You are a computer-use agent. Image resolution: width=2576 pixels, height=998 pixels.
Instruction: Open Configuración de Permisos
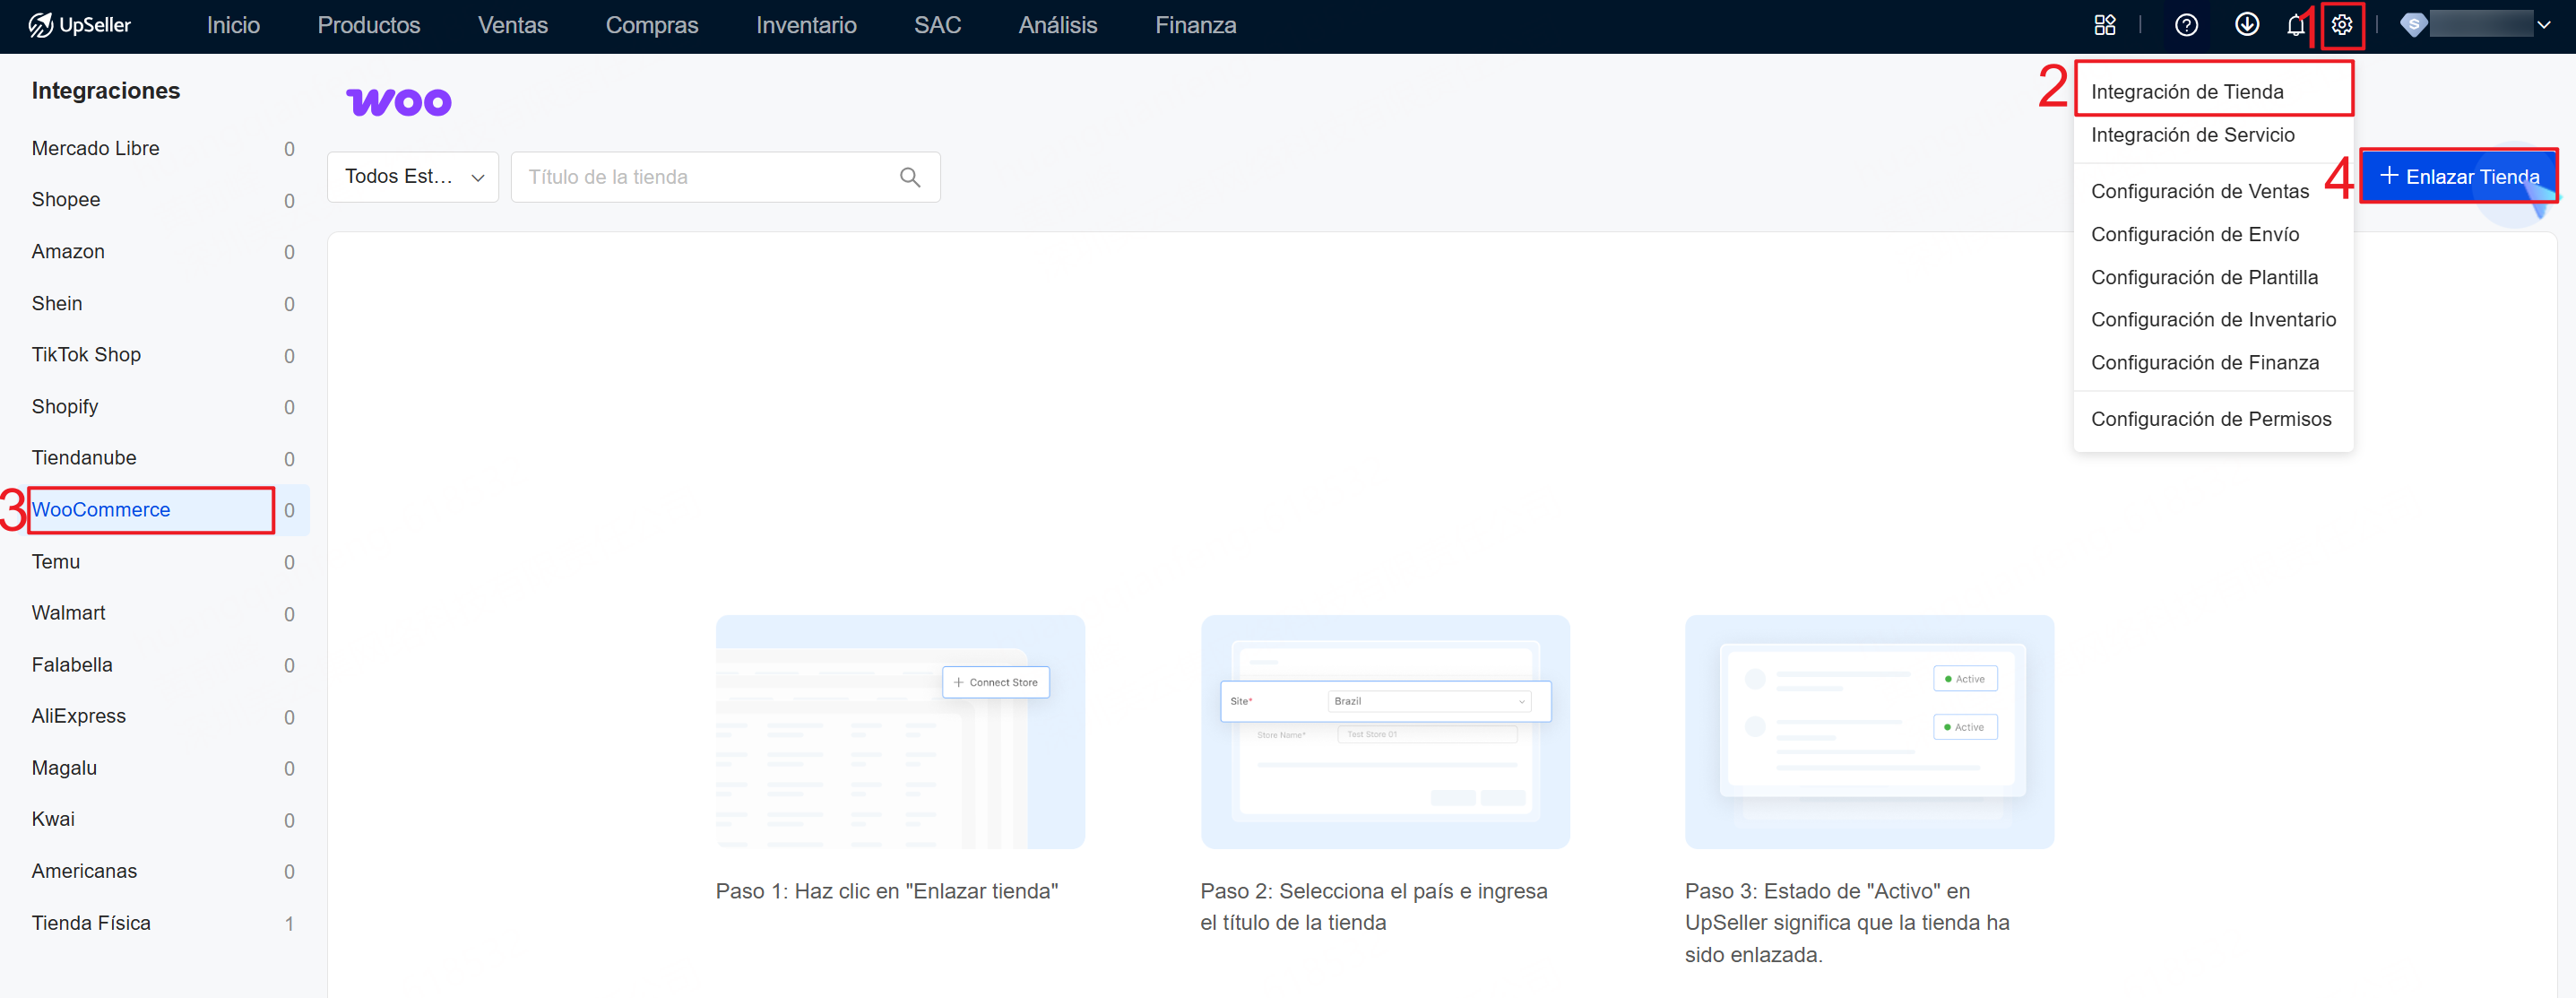tap(2213, 419)
